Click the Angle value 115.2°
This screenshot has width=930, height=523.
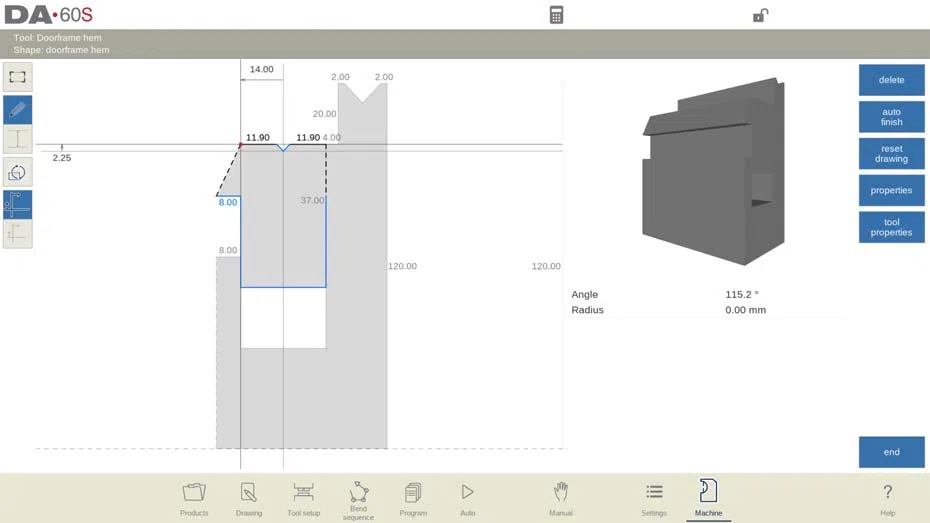click(741, 294)
